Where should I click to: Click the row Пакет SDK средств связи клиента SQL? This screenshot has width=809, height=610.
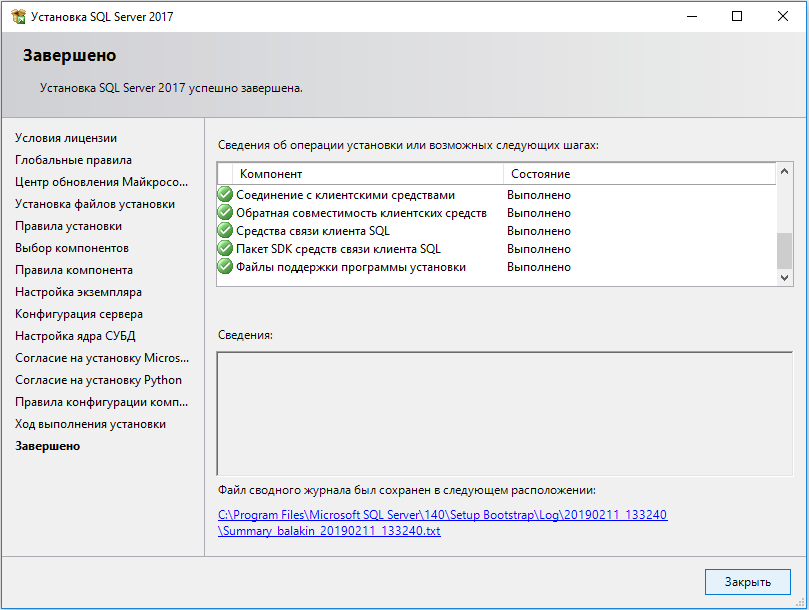coord(496,249)
